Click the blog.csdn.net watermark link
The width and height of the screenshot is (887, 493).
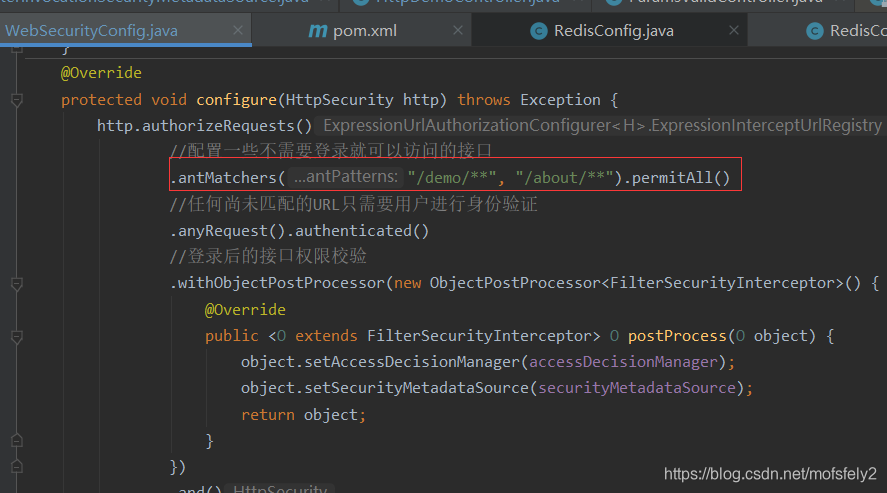pyautogui.click(x=770, y=474)
